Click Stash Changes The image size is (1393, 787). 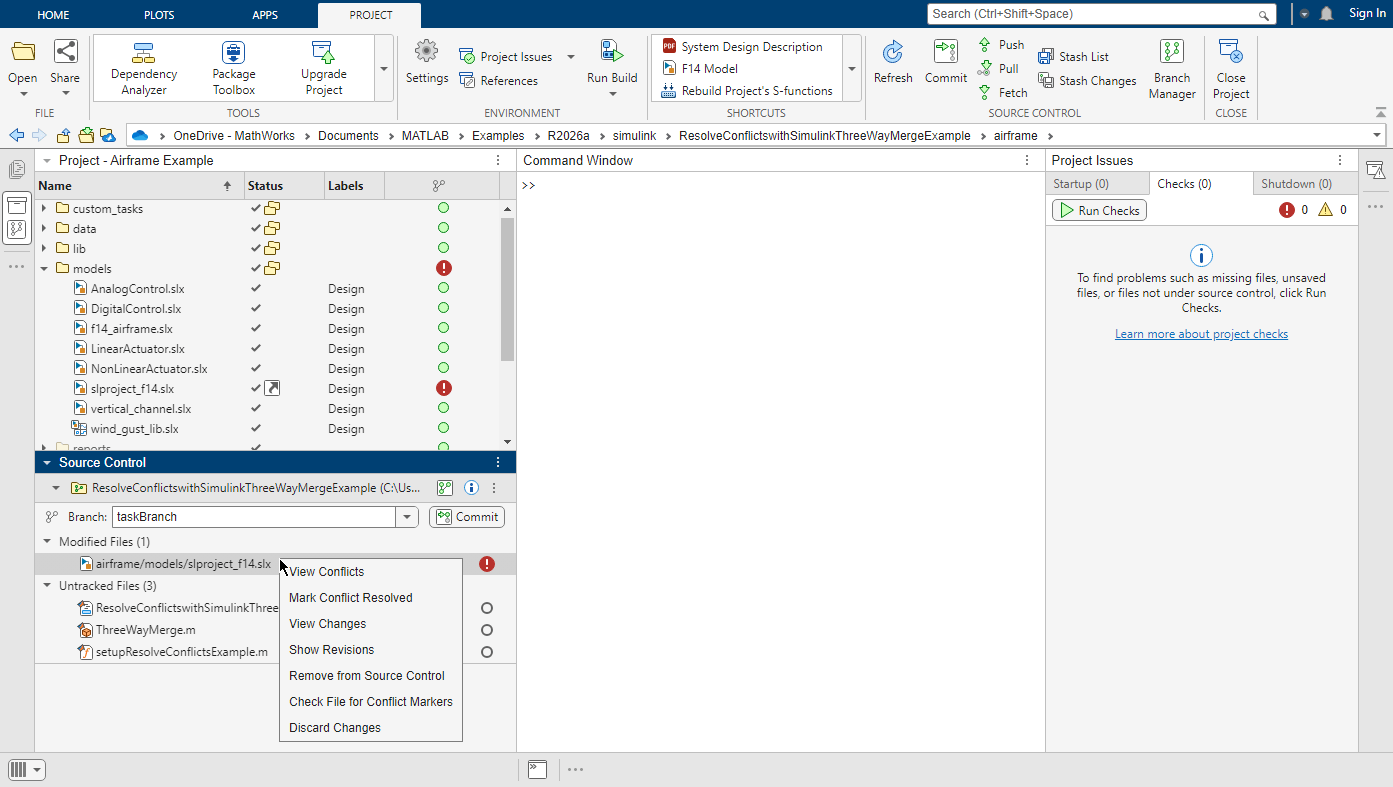1087,81
